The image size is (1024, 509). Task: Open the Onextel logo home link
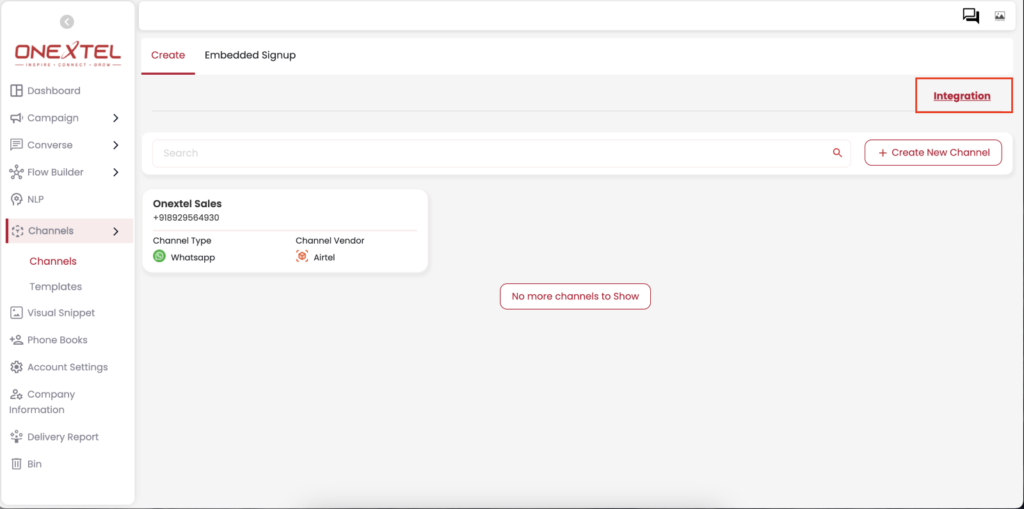pos(67,54)
